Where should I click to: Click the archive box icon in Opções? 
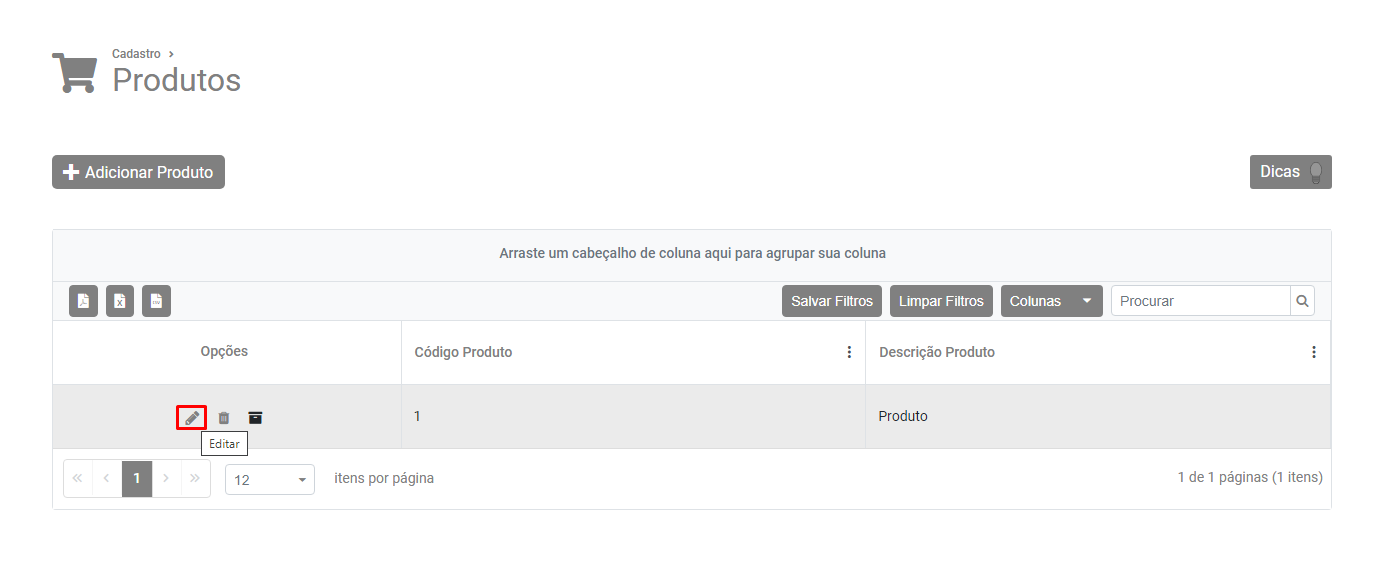coord(255,417)
